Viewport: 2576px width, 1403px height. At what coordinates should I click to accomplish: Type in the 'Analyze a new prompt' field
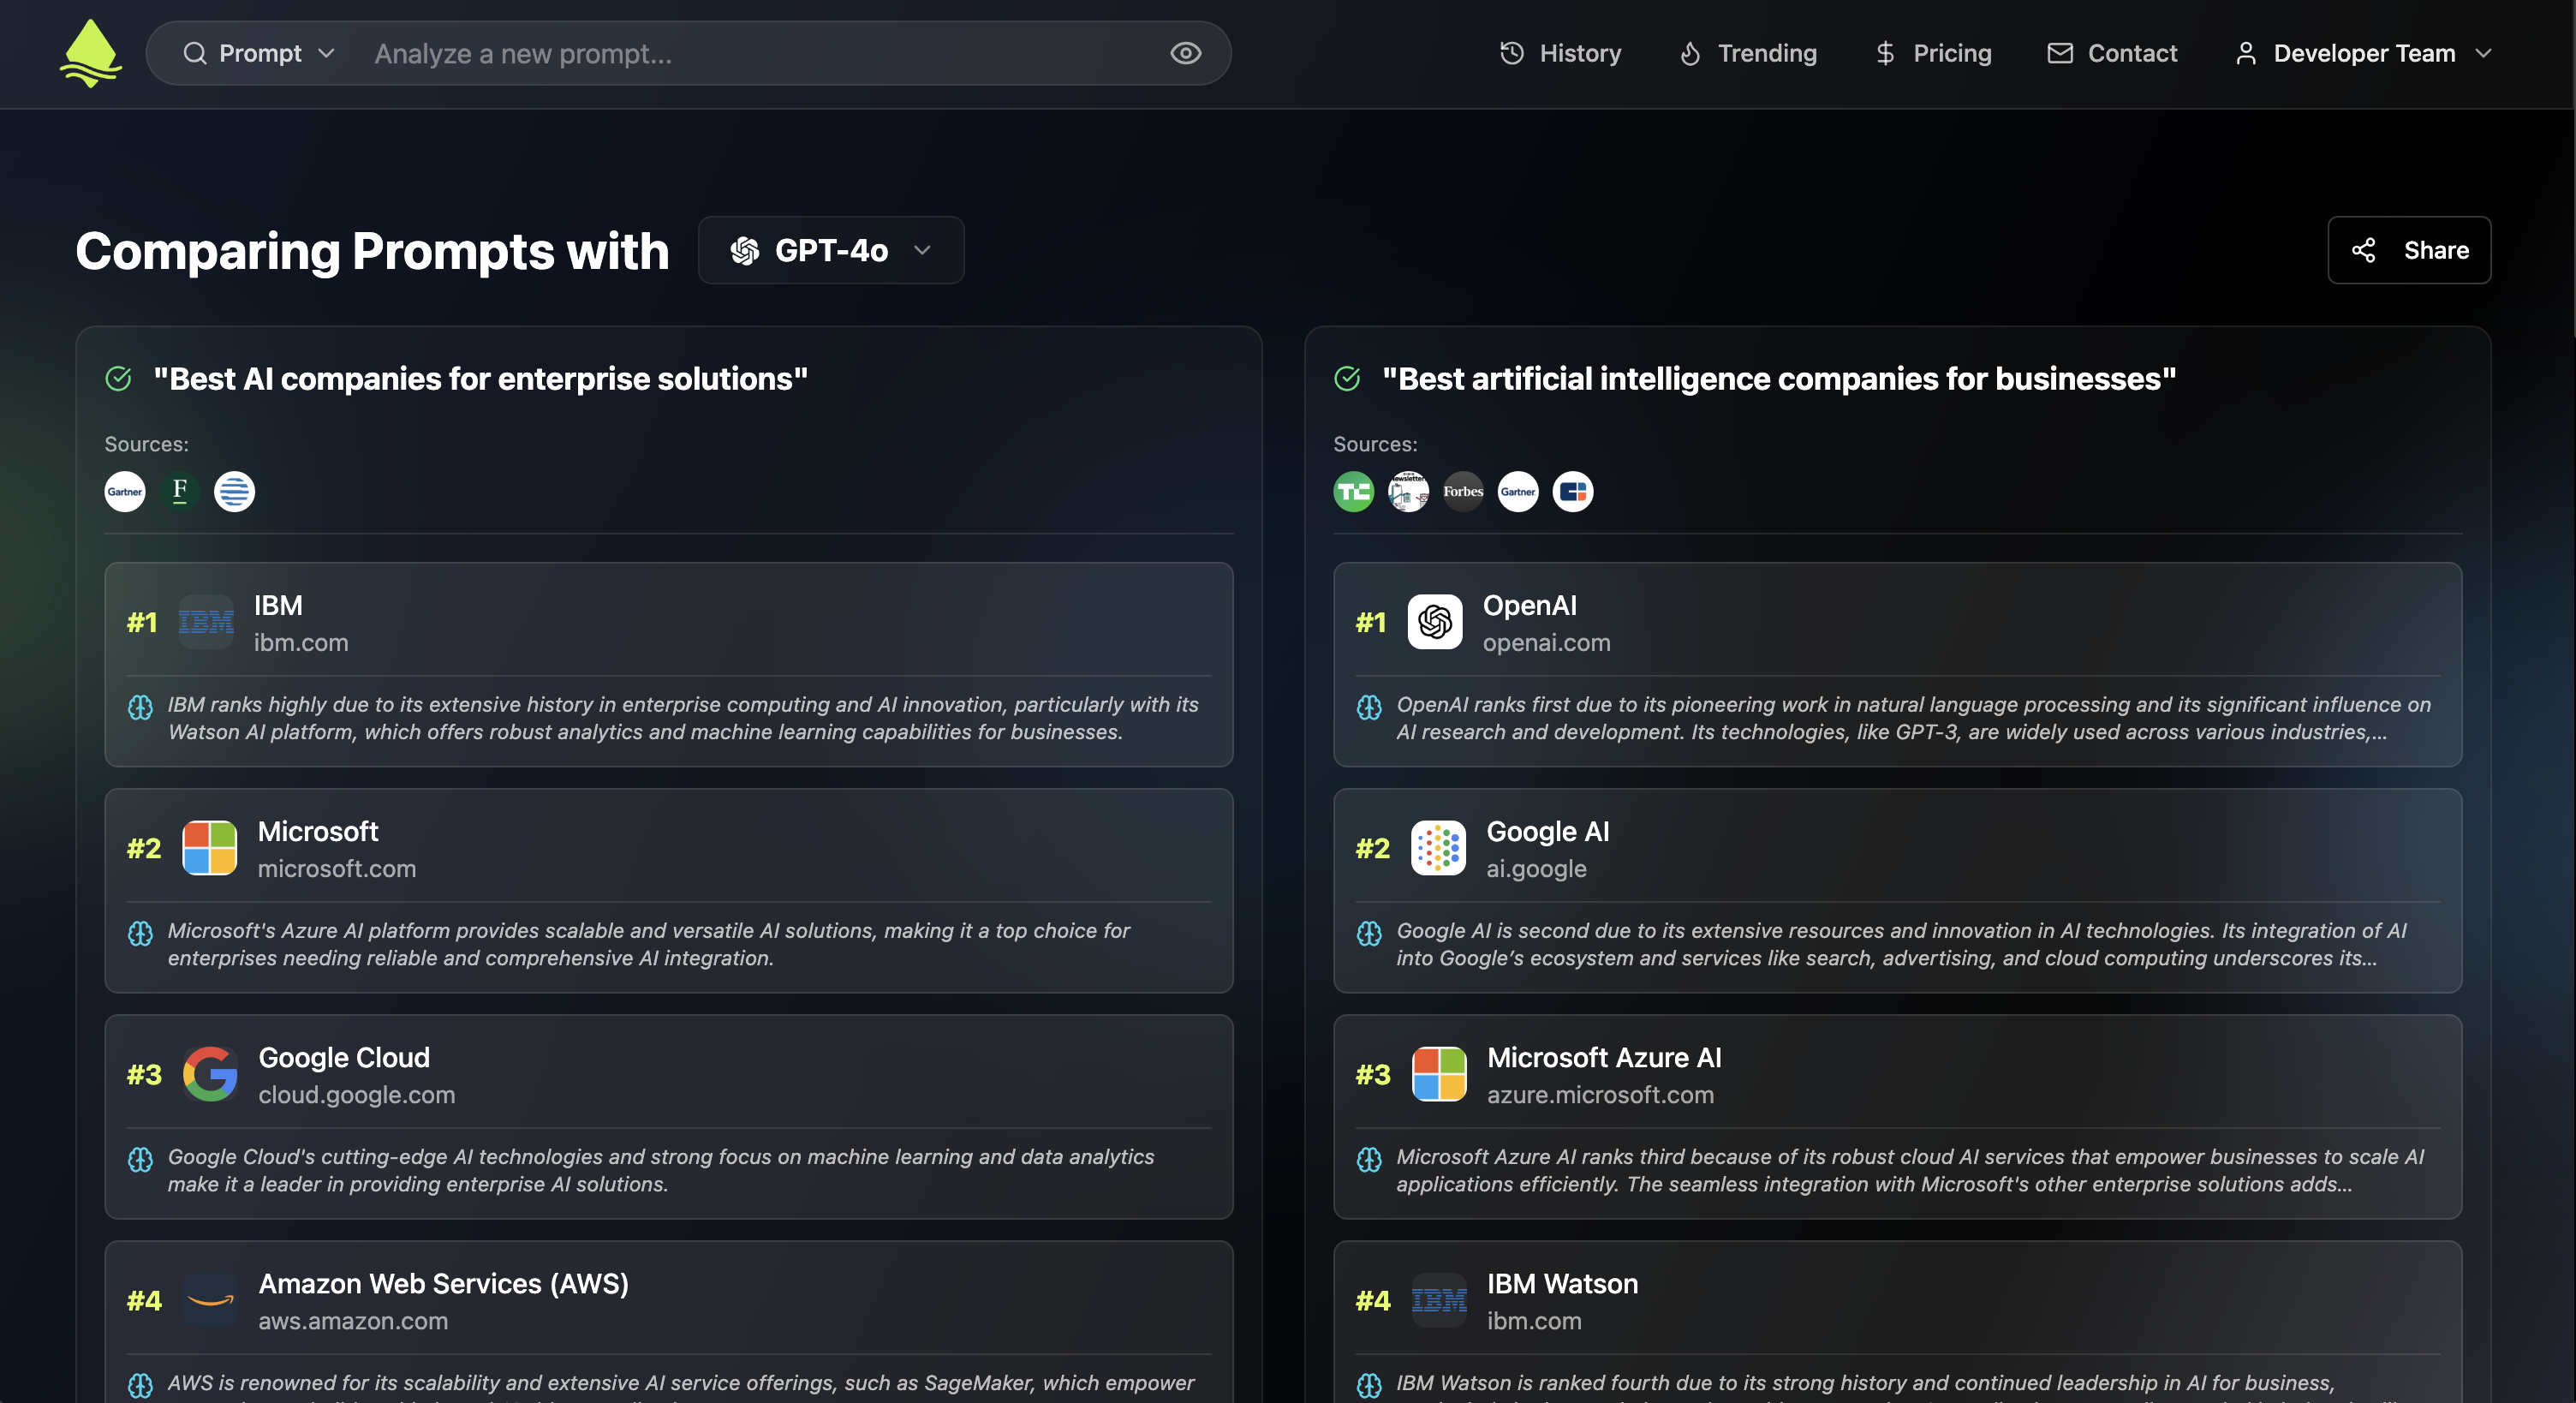click(760, 53)
